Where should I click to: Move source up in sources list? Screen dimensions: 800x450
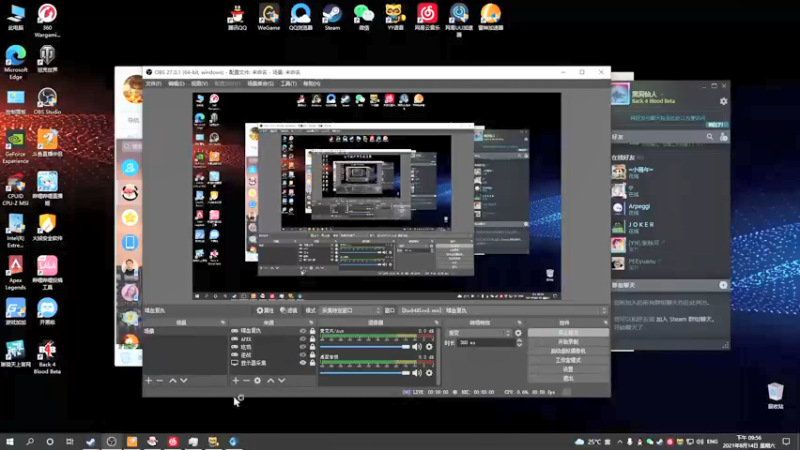270,381
